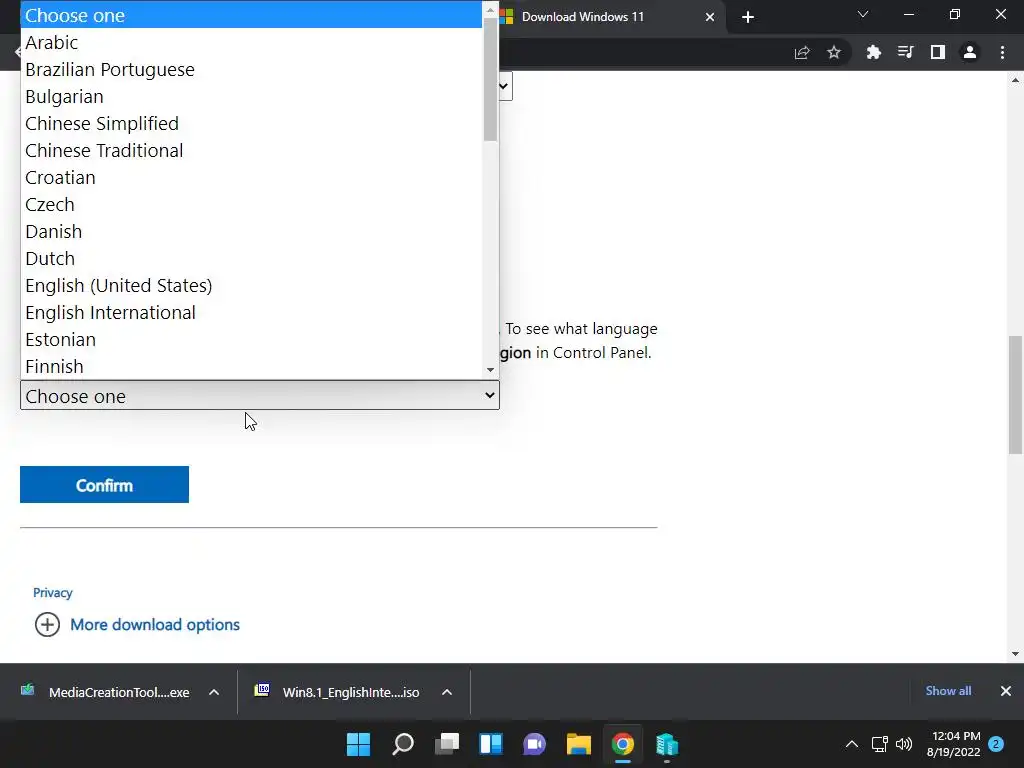
Task: Switch to Download Windows 11 tab
Action: pos(583,17)
